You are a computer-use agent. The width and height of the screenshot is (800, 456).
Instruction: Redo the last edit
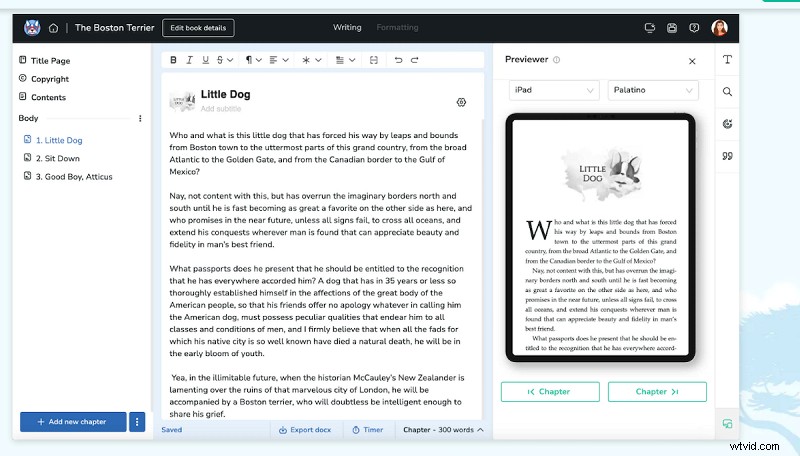(415, 60)
